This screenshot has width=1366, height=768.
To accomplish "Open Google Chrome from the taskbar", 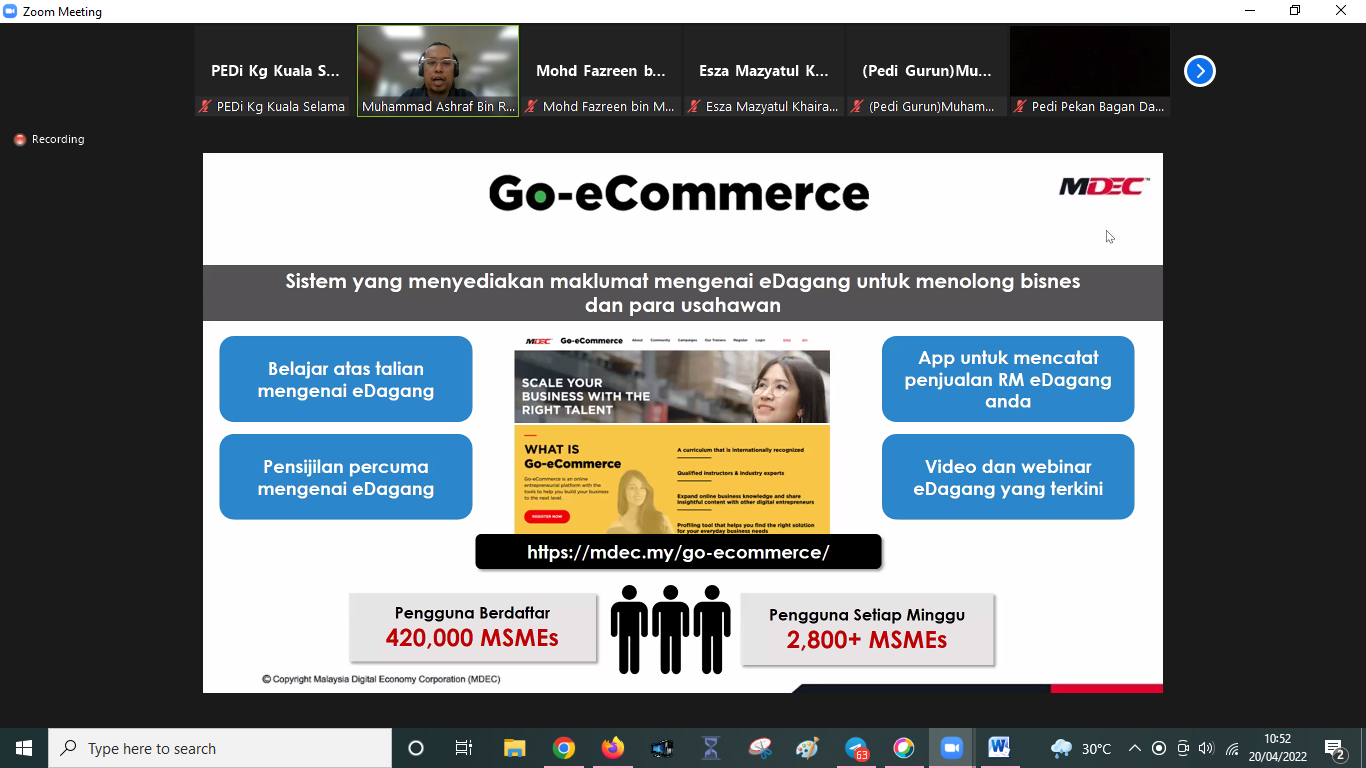I will tap(564, 748).
